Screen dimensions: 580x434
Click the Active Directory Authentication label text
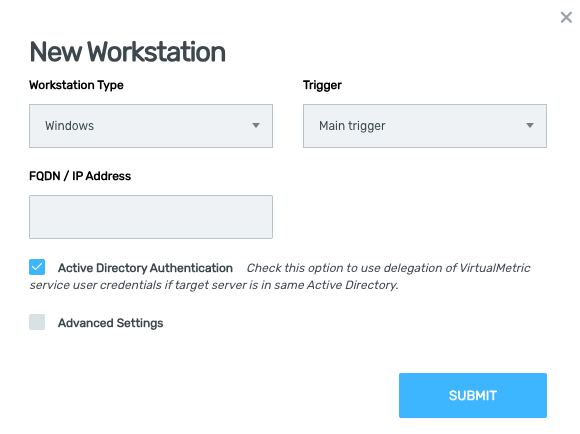145,268
